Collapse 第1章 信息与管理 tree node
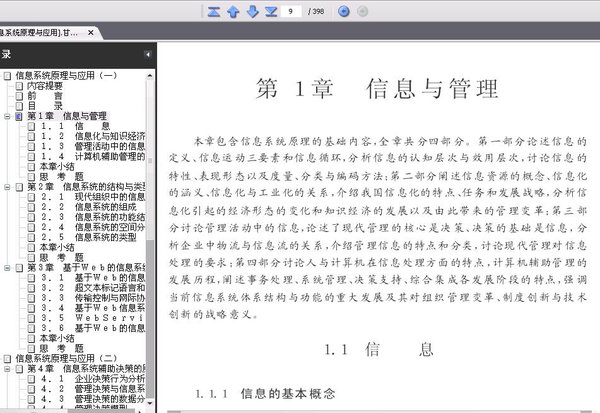600x413 pixels. point(7,116)
